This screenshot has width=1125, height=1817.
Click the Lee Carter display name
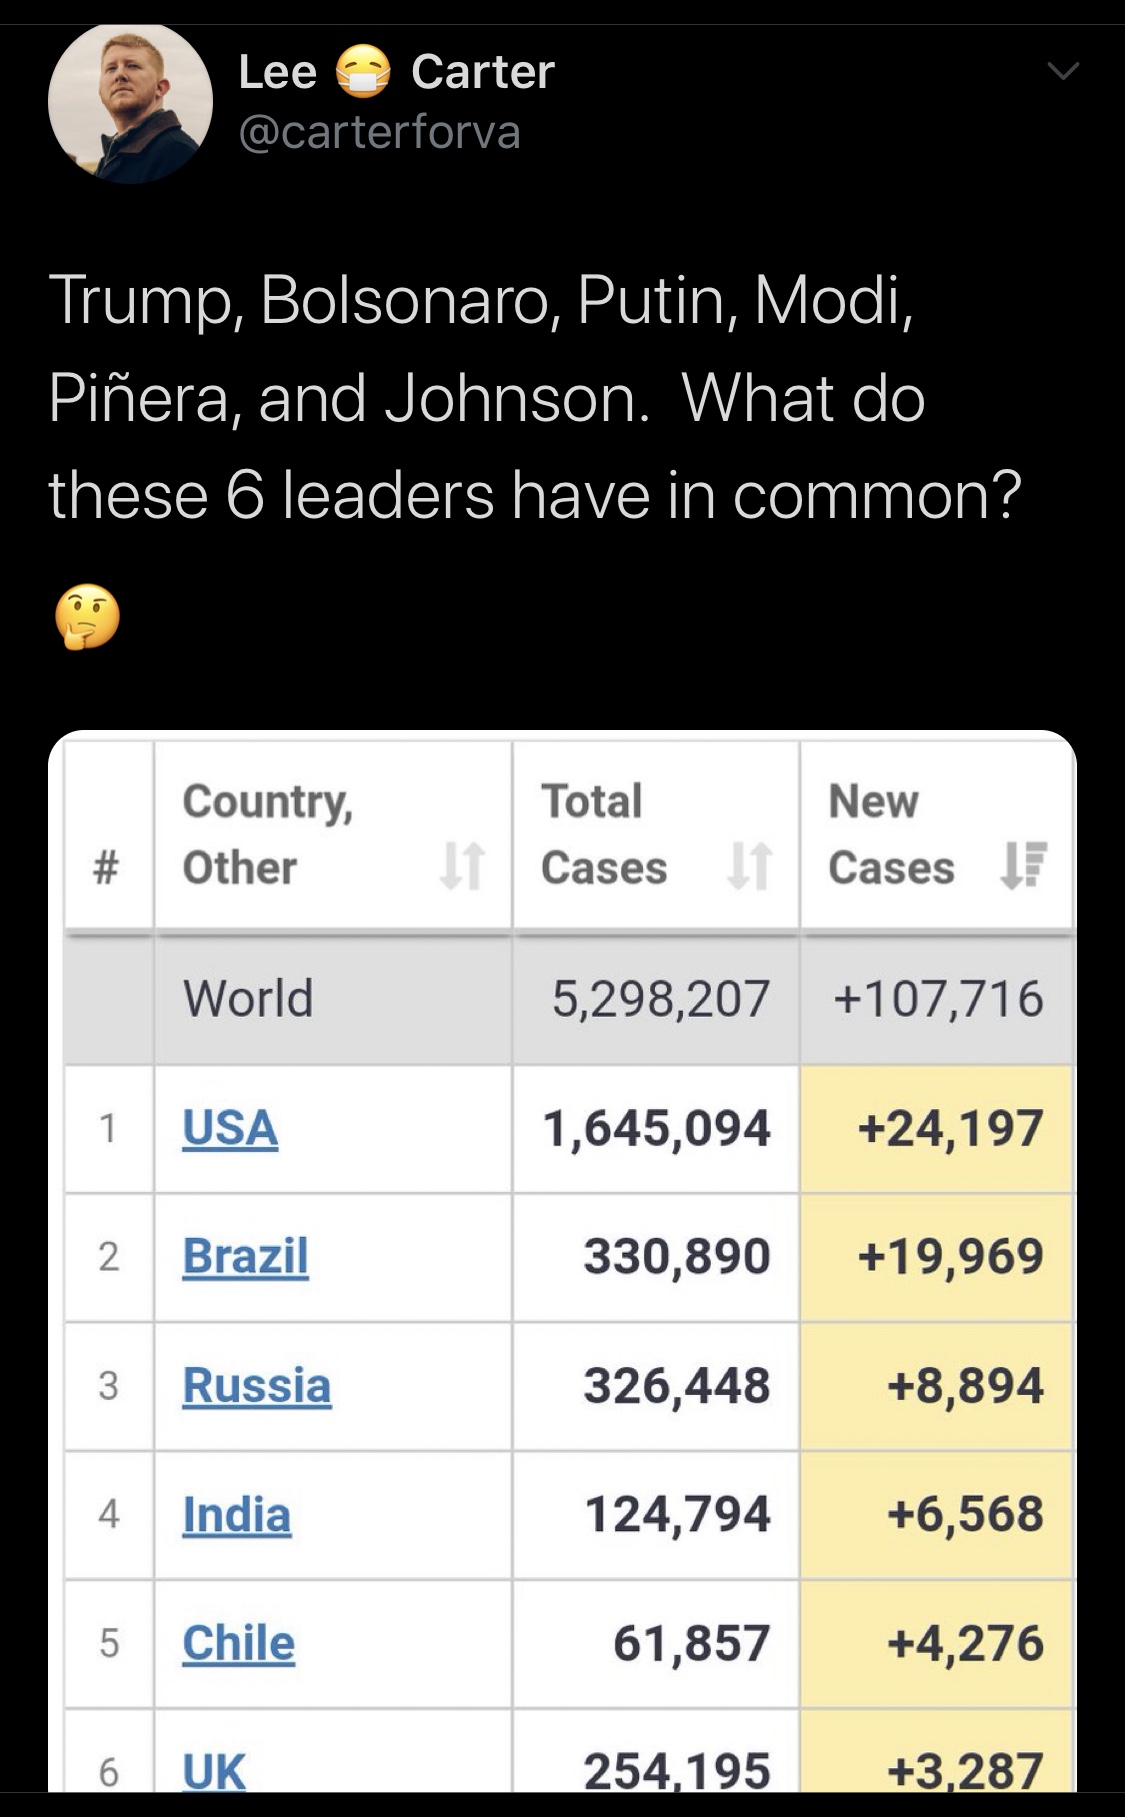[396, 72]
